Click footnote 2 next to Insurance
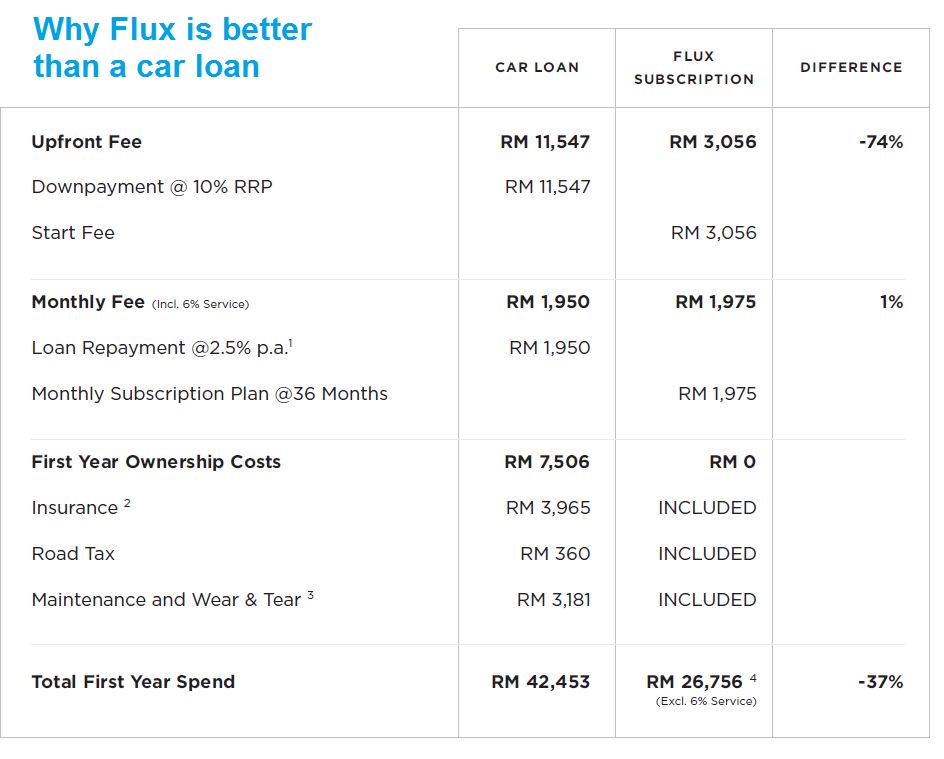The width and height of the screenshot is (944, 759). pyautogui.click(x=127, y=503)
